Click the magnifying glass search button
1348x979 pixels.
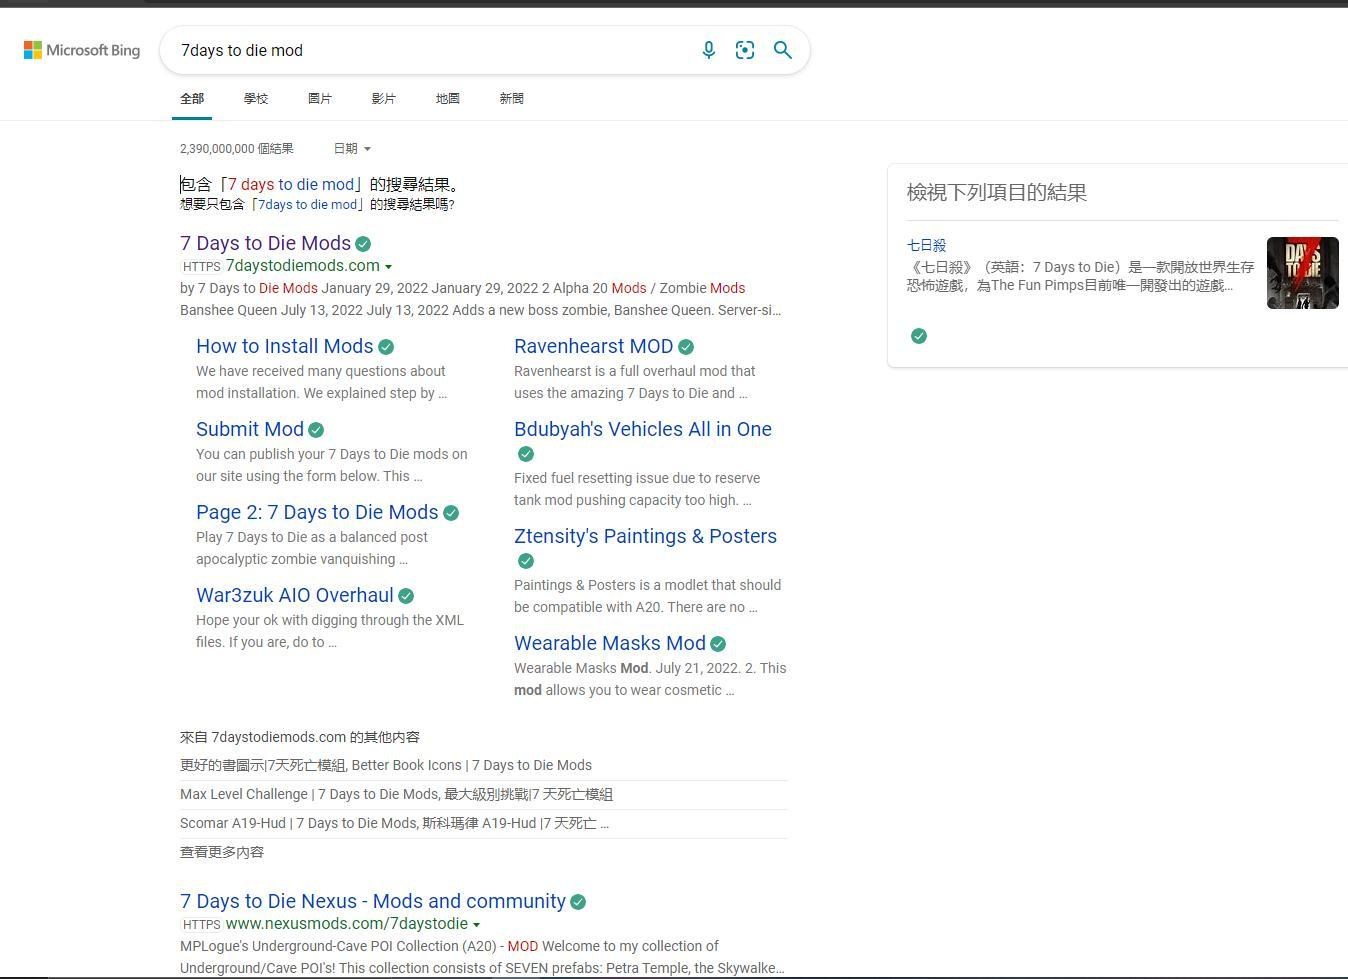[783, 50]
